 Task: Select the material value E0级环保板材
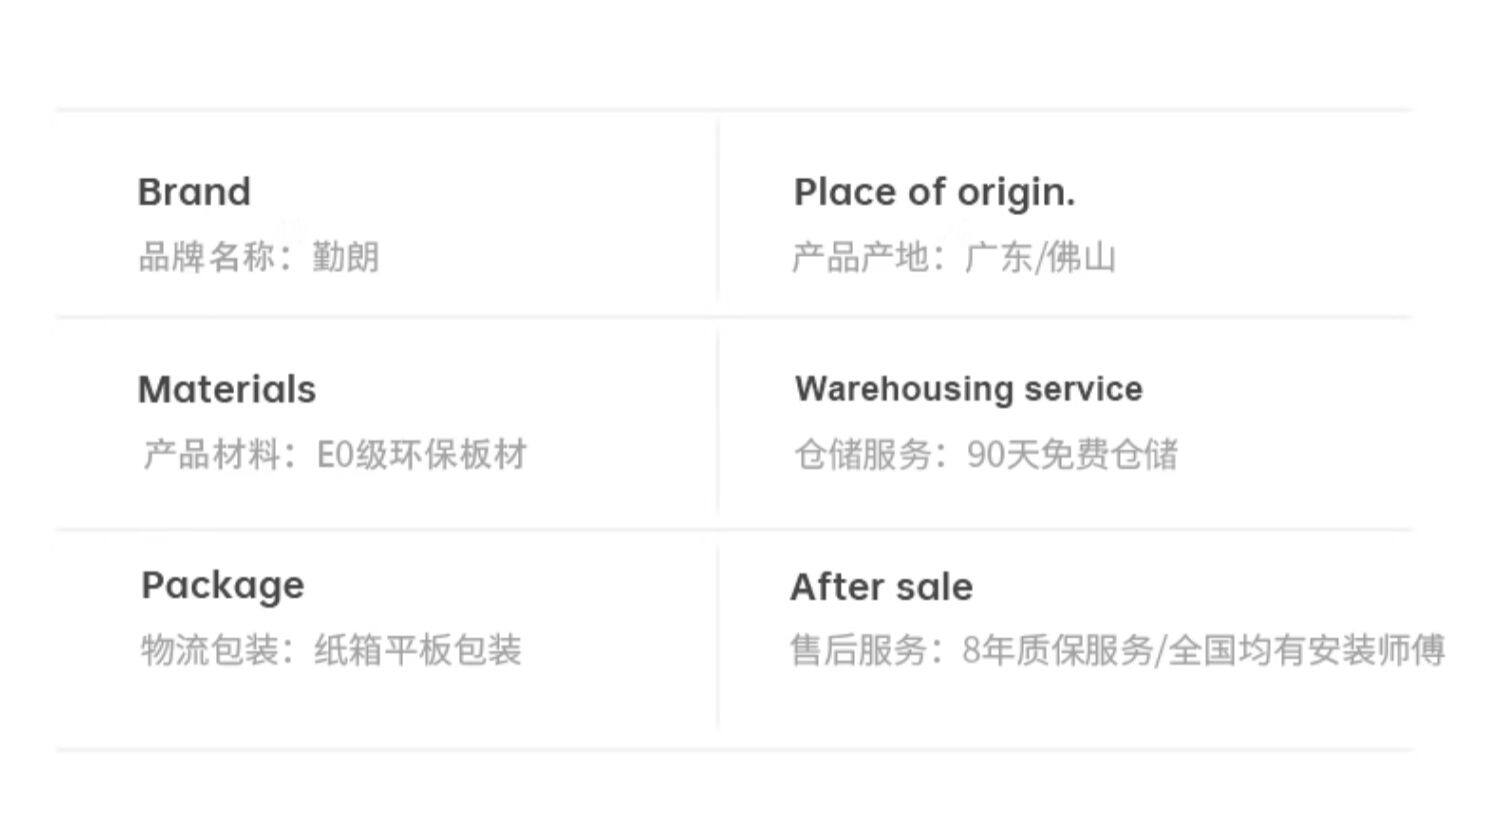pos(421,454)
